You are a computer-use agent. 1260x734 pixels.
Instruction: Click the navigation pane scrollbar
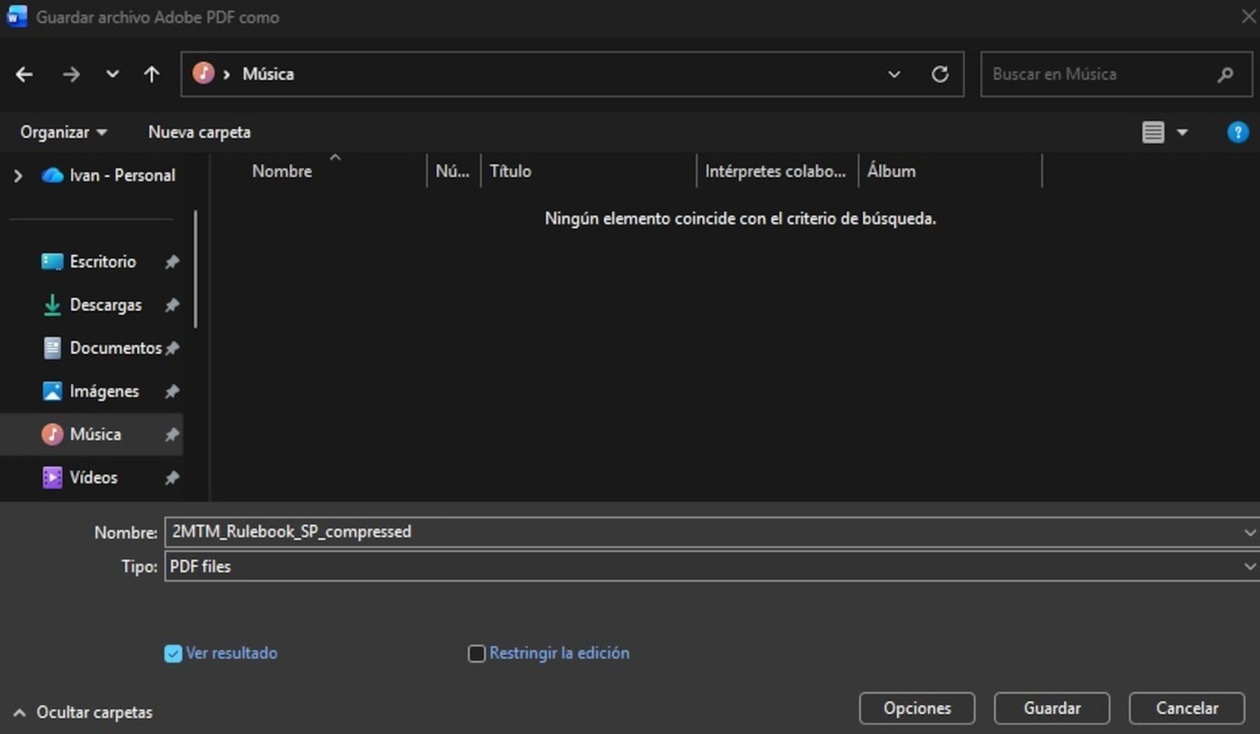coord(195,270)
